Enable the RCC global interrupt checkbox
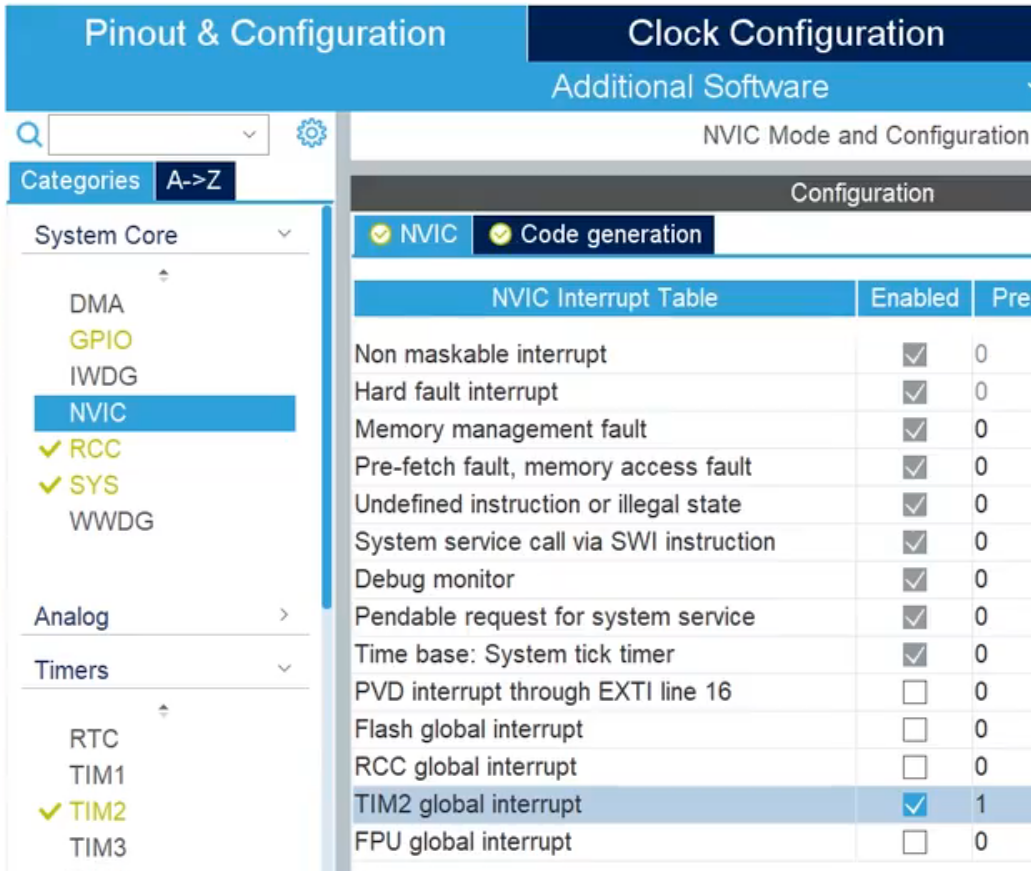1031x871 pixels. (x=914, y=767)
